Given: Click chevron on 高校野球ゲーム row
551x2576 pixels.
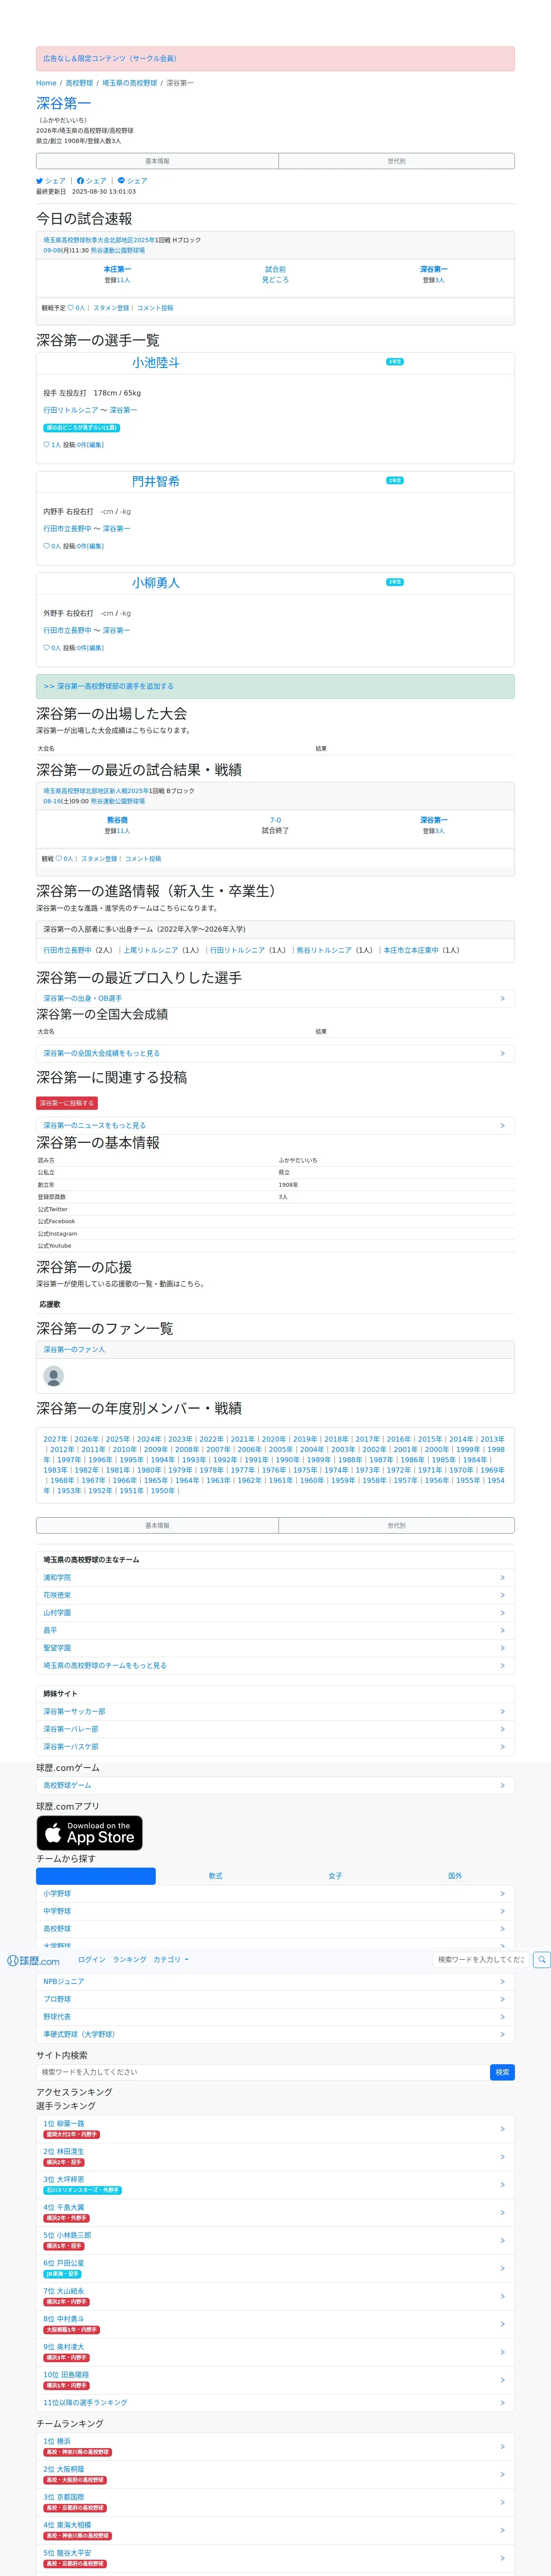Looking at the screenshot, I should tap(502, 1785).
